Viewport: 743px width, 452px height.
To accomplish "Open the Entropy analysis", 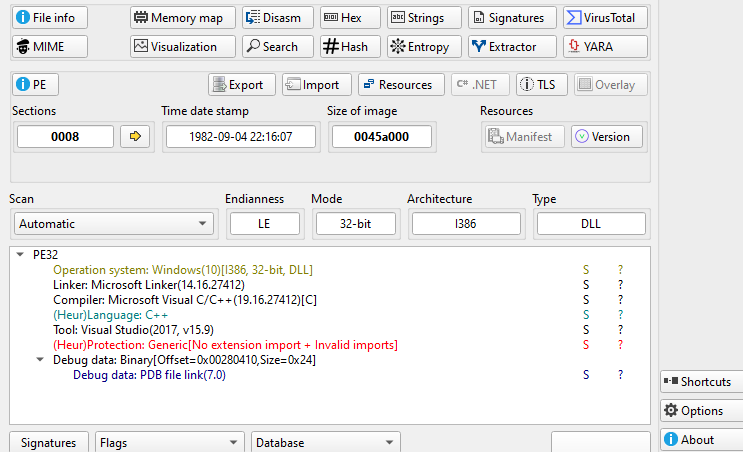I will (x=424, y=47).
